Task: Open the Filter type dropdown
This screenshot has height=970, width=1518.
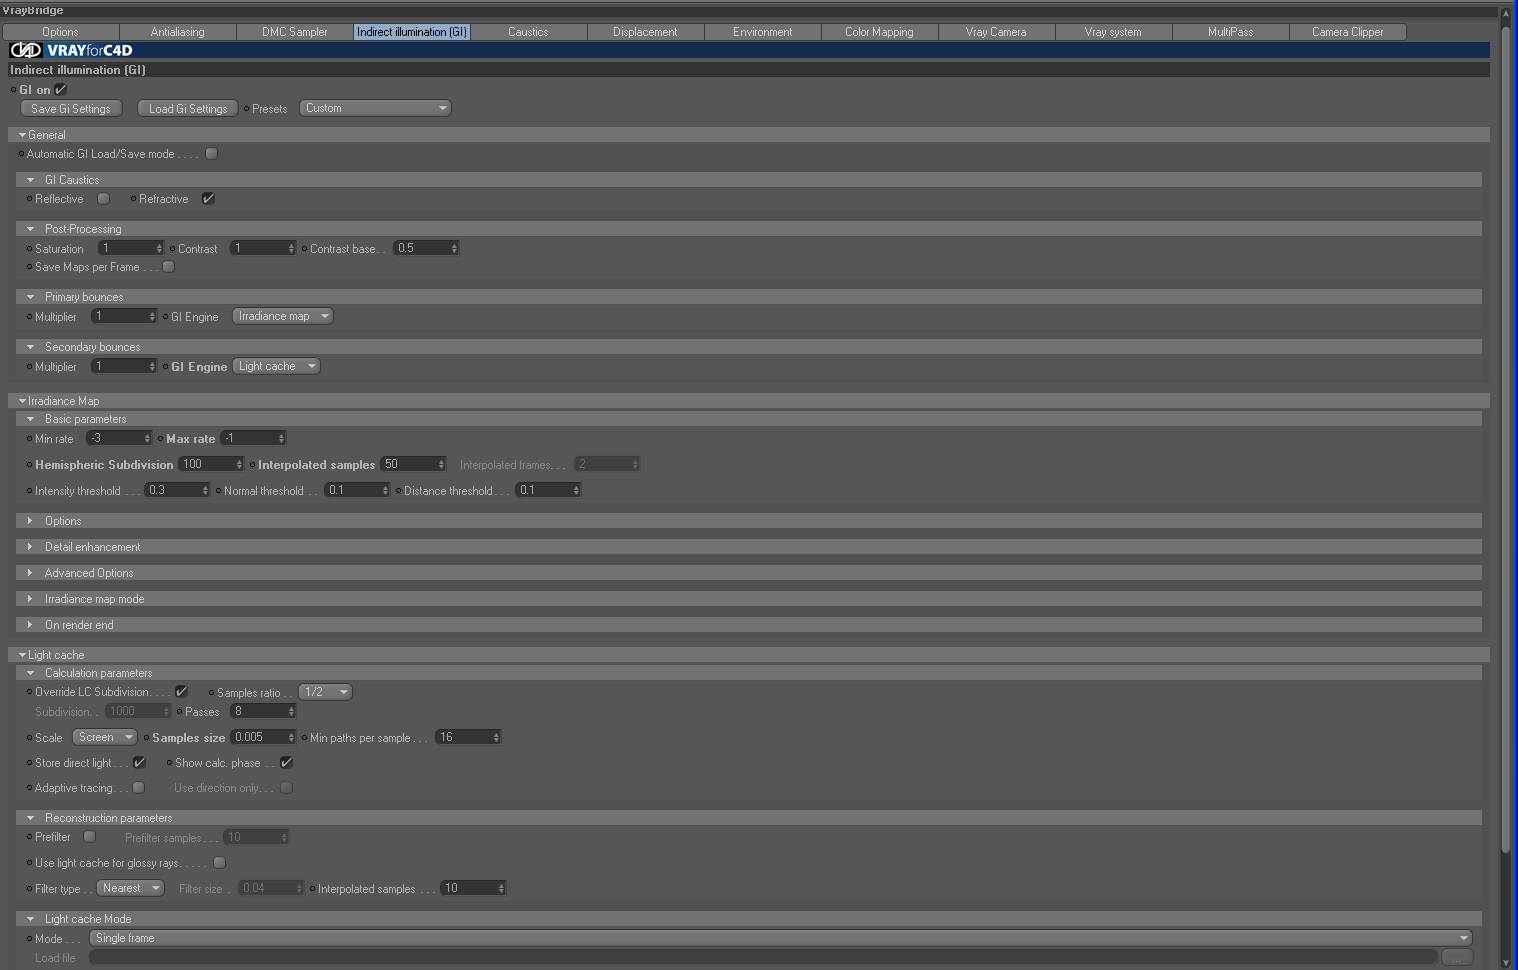Action: coord(130,888)
